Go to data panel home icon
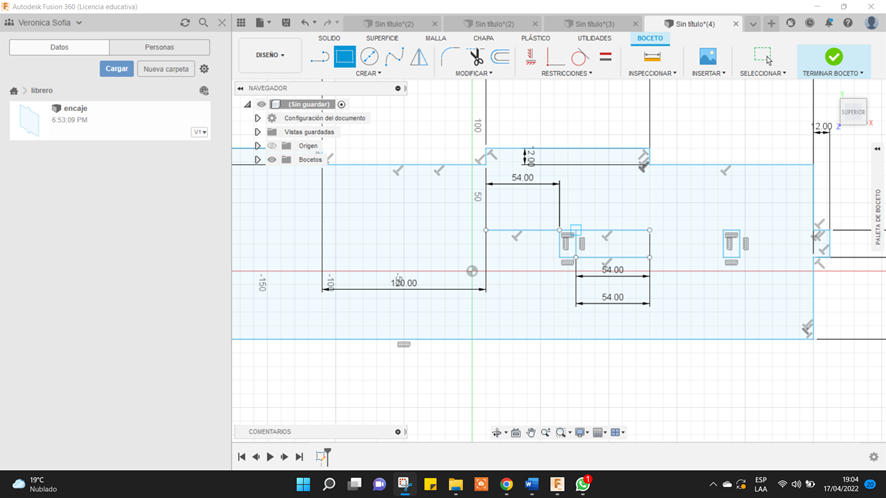Viewport: 886px width, 498px height. click(x=14, y=90)
